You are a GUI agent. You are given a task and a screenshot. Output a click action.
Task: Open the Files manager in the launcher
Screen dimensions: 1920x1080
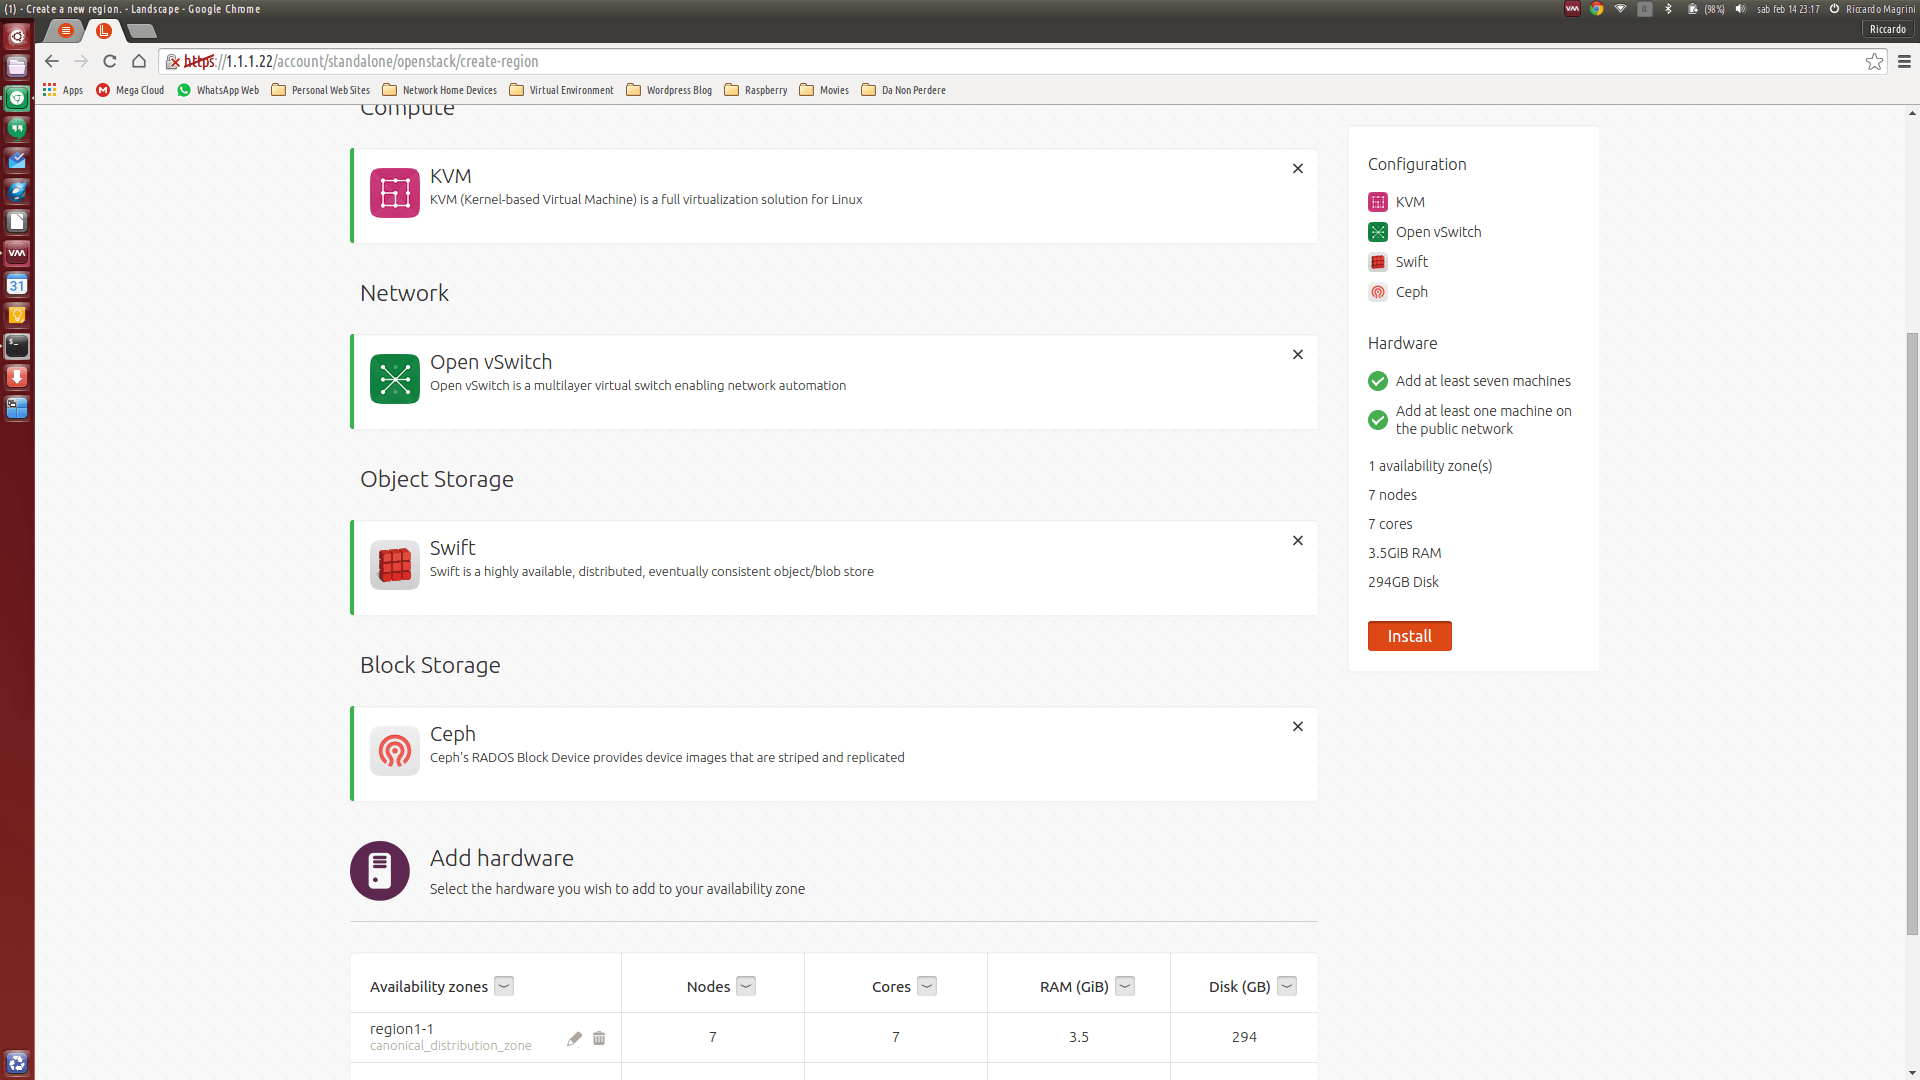(x=17, y=67)
